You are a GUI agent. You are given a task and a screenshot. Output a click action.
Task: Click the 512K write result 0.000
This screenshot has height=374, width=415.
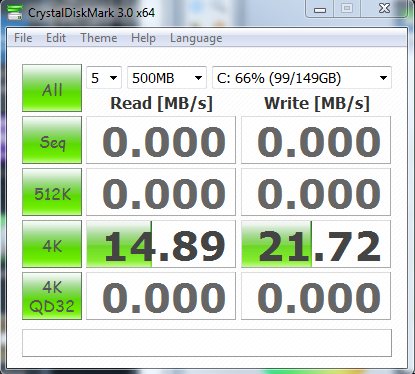point(316,192)
